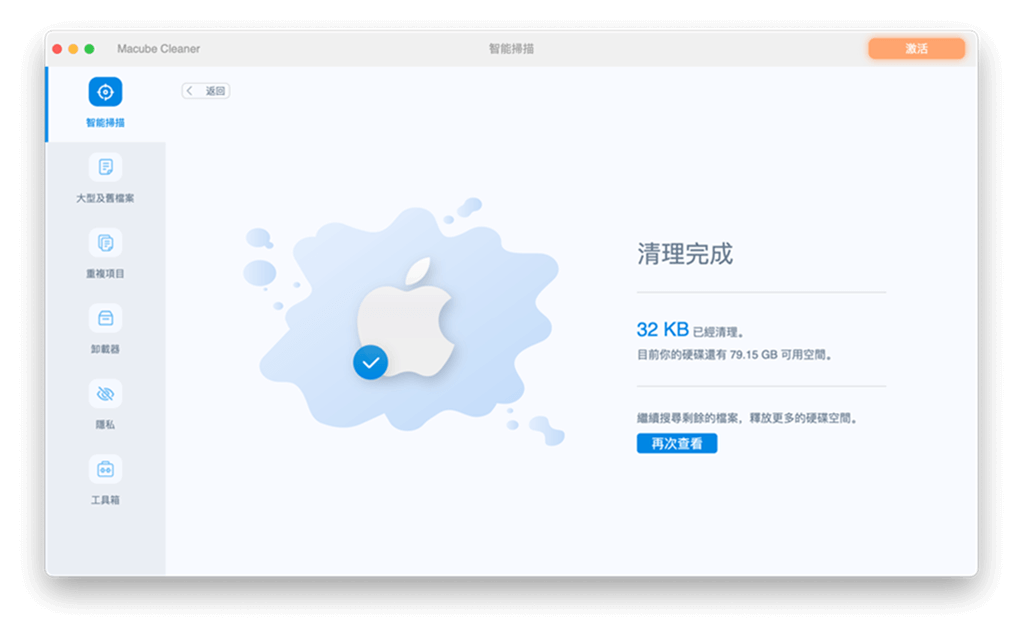Click the grey apple logo illustration
The width and height of the screenshot is (1023, 637).
[406, 317]
